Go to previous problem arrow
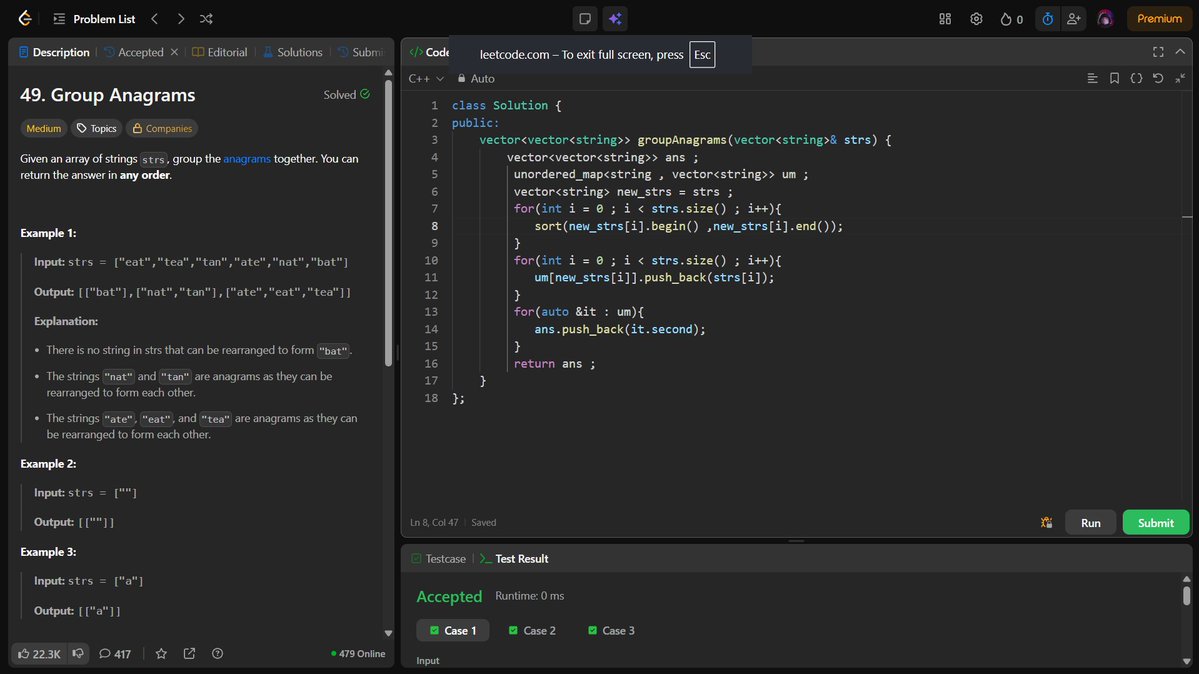1199x674 pixels. pyautogui.click(x=154, y=18)
